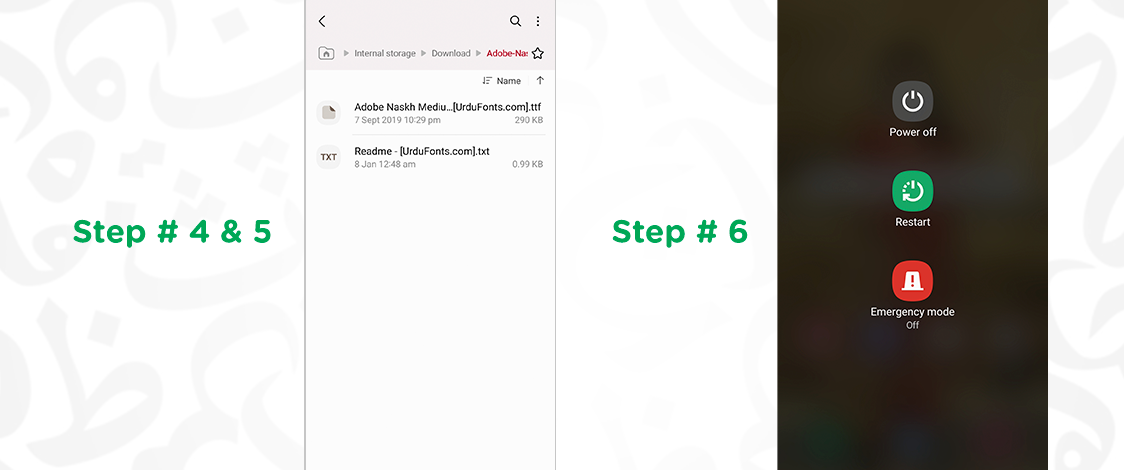1124x470 pixels.
Task: Toggle Emergency mode Off status text
Action: click(x=912, y=325)
